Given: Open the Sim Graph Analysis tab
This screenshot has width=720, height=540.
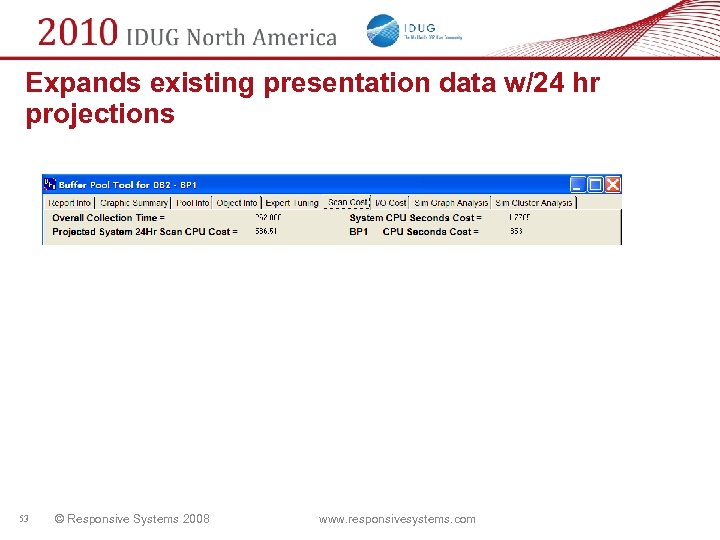Looking at the screenshot, I should pyautogui.click(x=450, y=202).
